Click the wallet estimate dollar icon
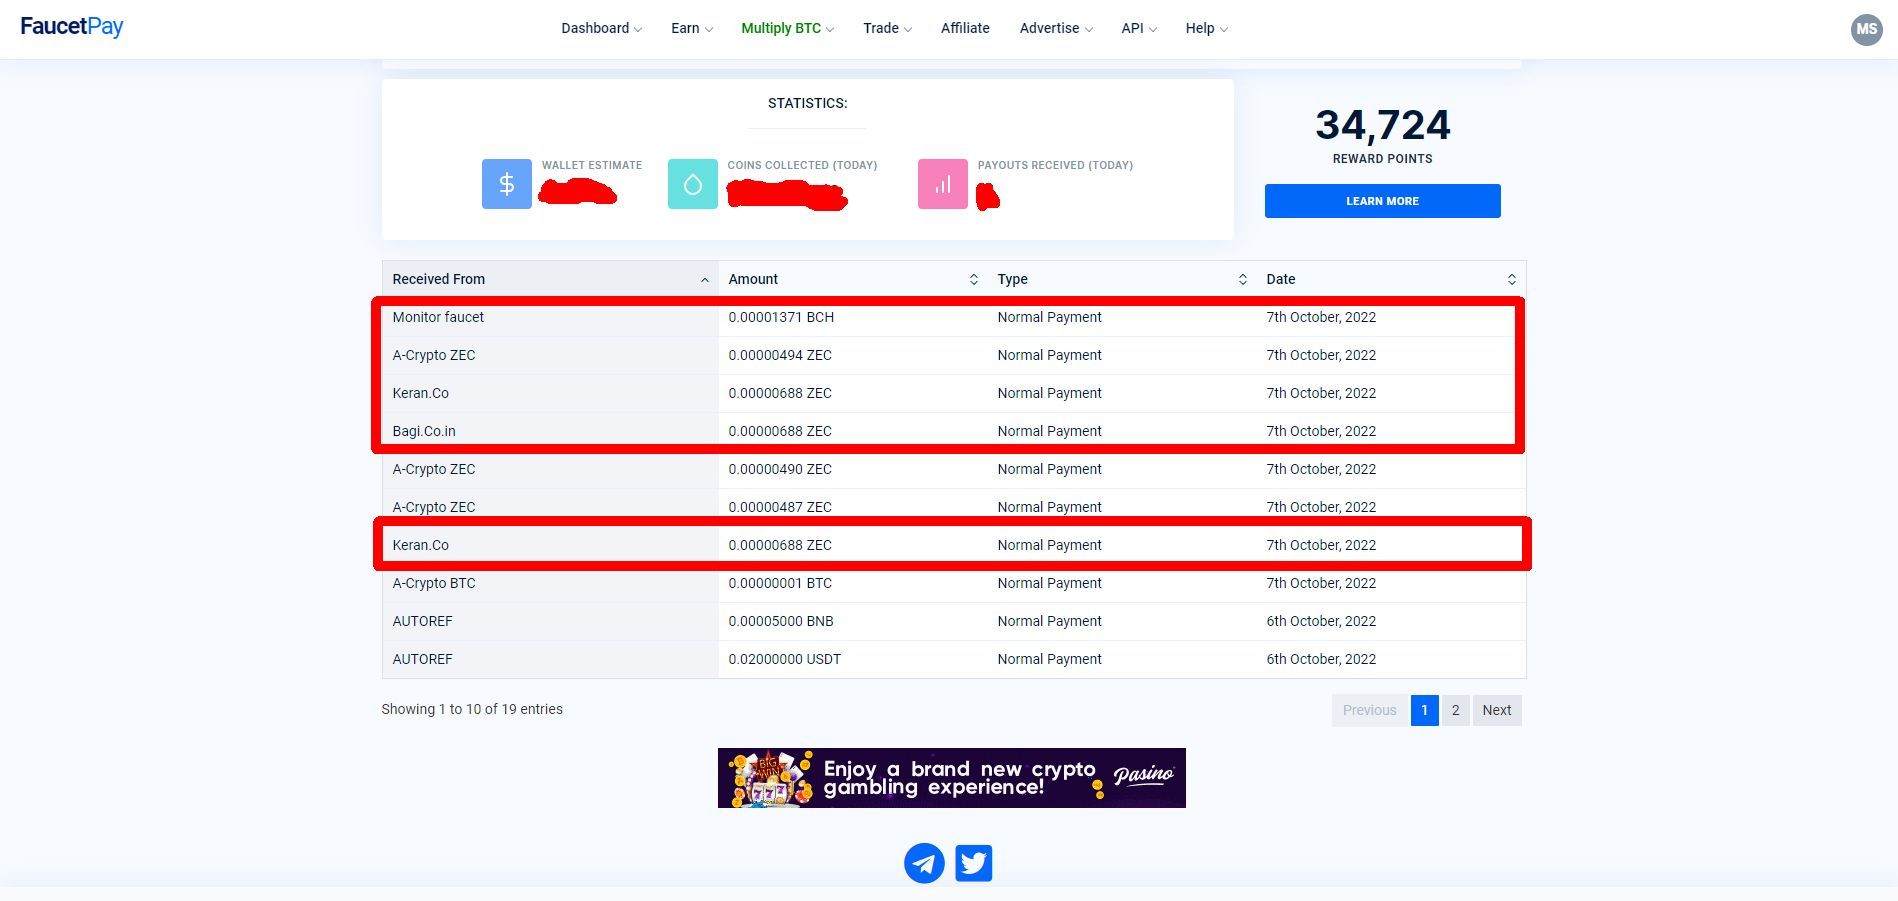The height and width of the screenshot is (901, 1898). coord(507,184)
